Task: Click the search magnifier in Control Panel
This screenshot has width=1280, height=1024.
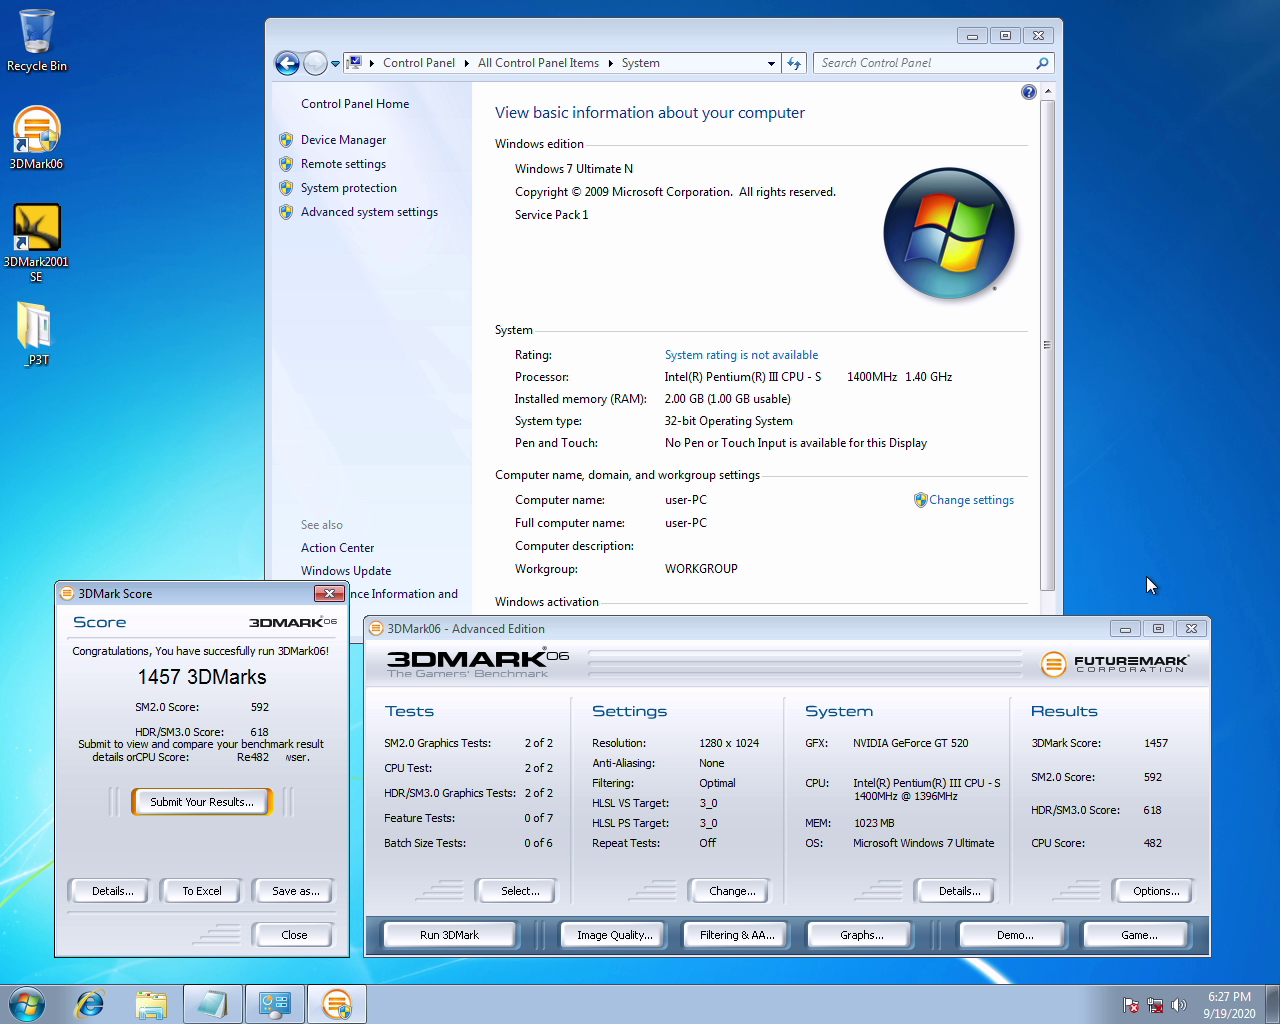Action: 1042,63
